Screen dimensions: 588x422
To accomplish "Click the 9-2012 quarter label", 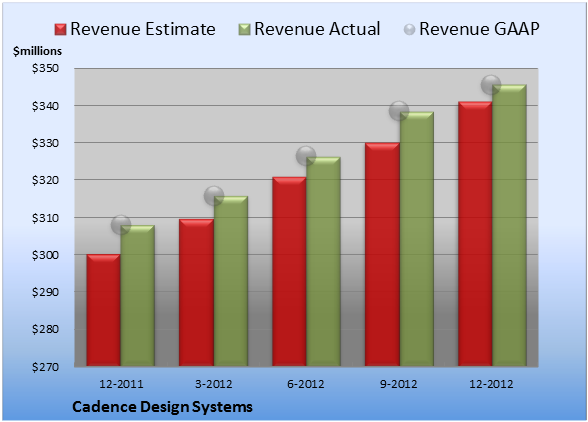I will click(399, 384).
